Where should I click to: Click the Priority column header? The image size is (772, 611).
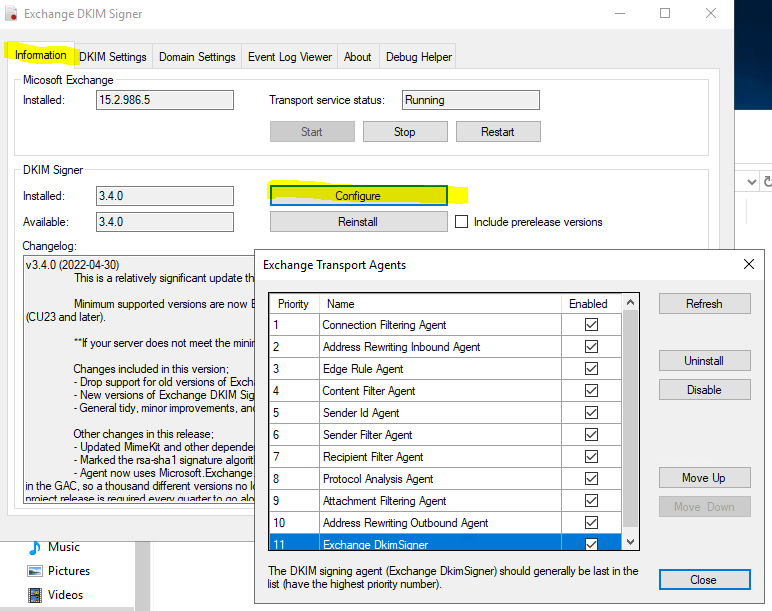click(x=294, y=304)
